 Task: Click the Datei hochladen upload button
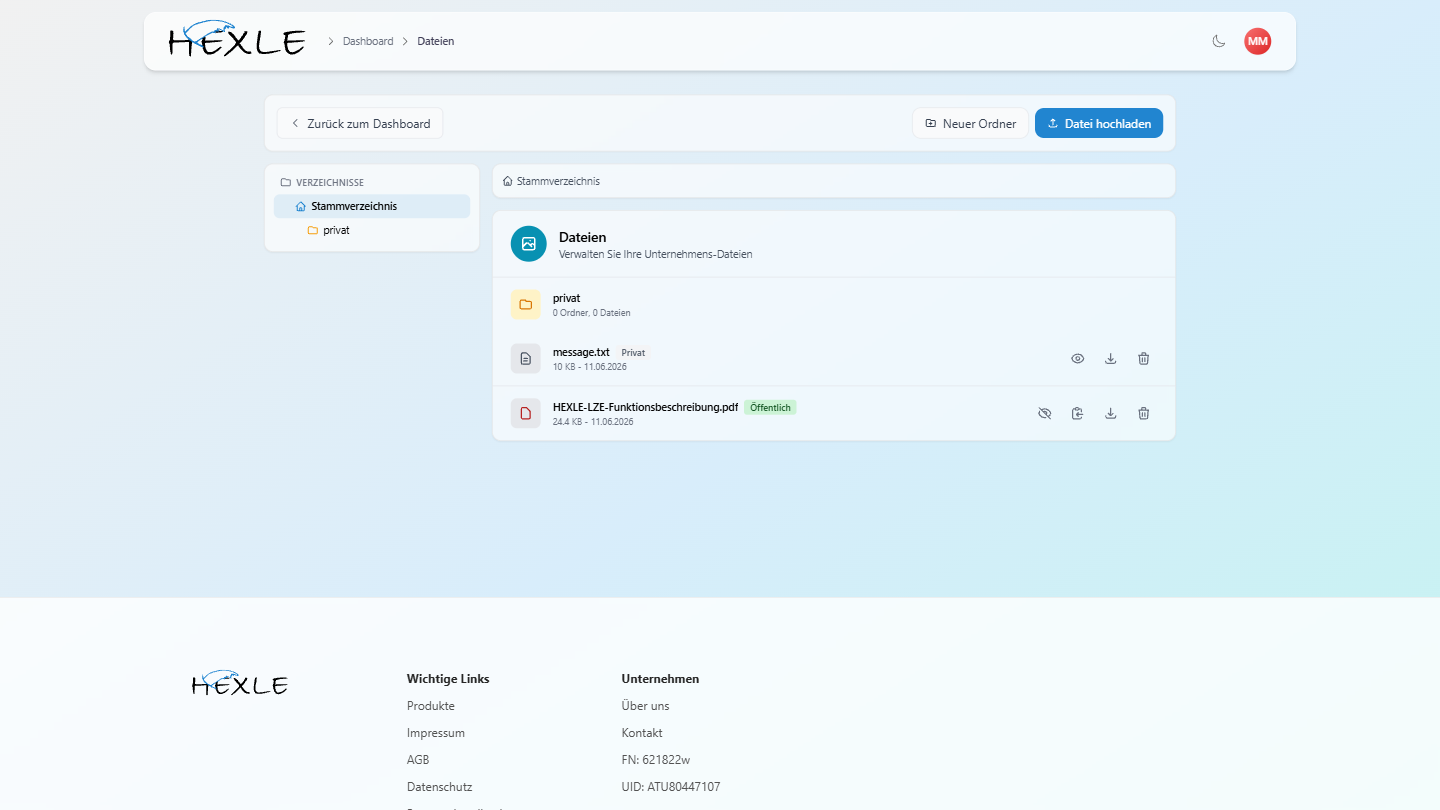[x=1099, y=124]
